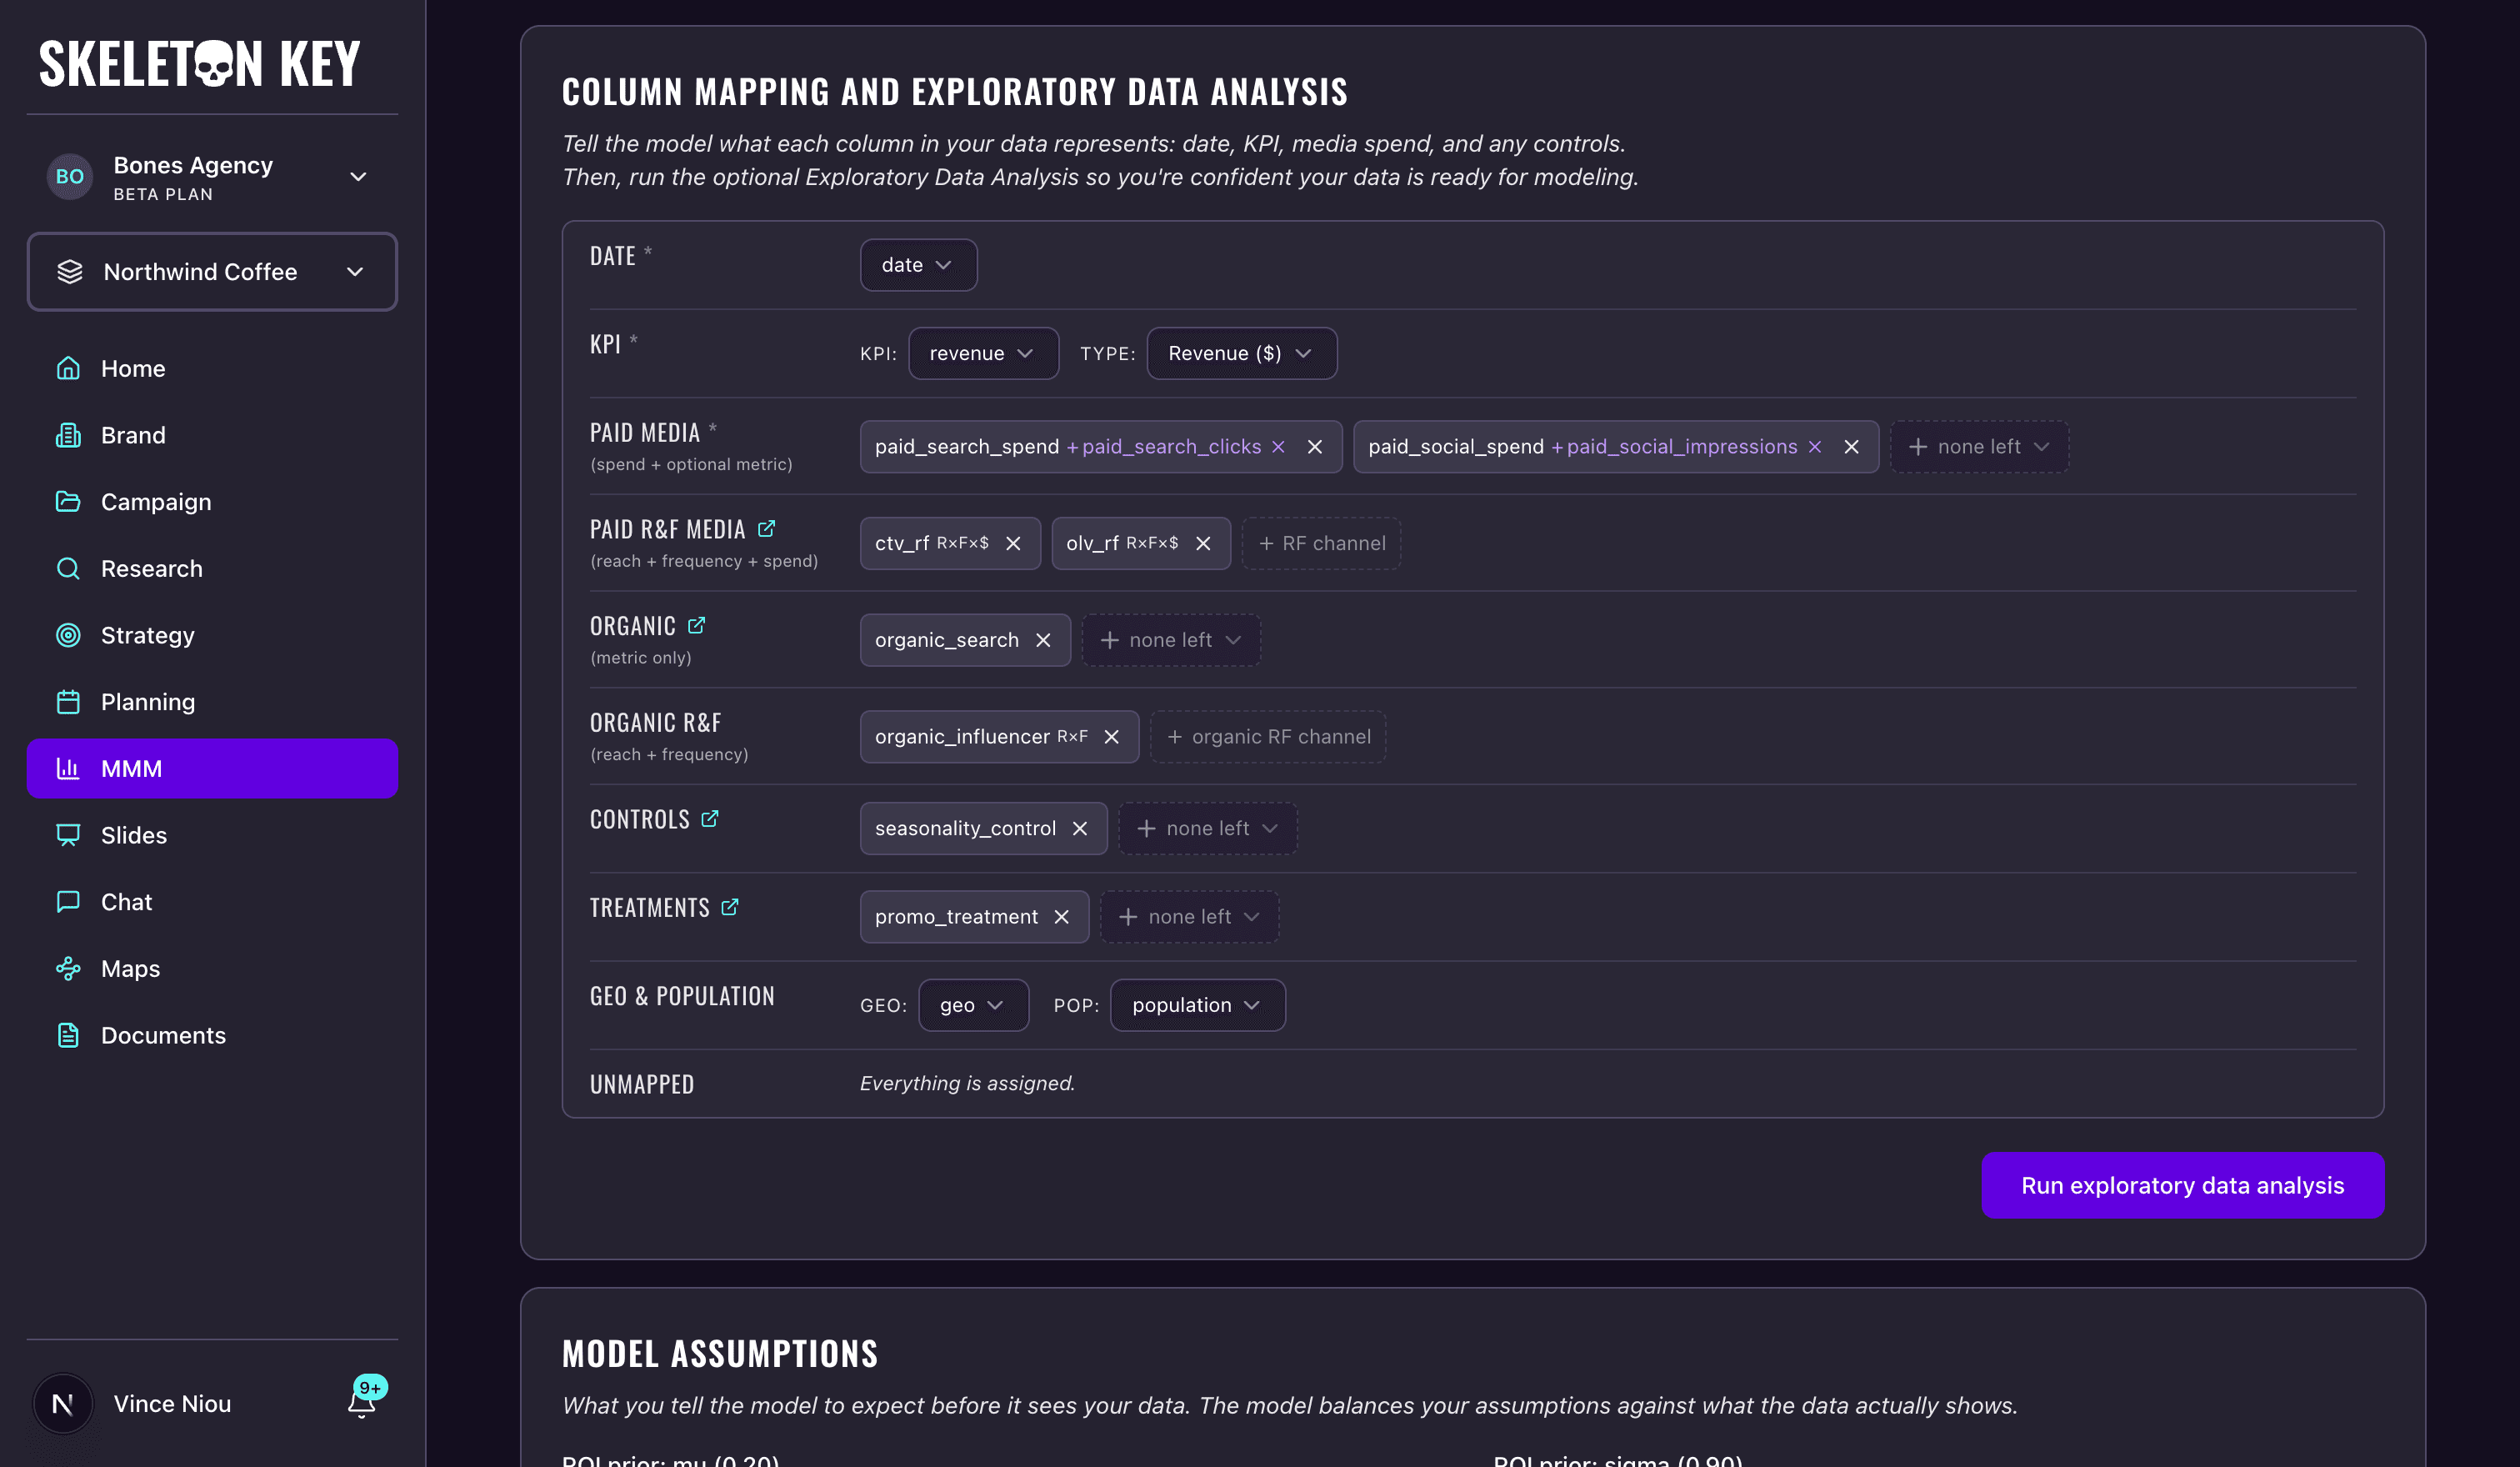The height and width of the screenshot is (1467, 2520).
Task: Click the organic_search chip label
Action: (947, 640)
